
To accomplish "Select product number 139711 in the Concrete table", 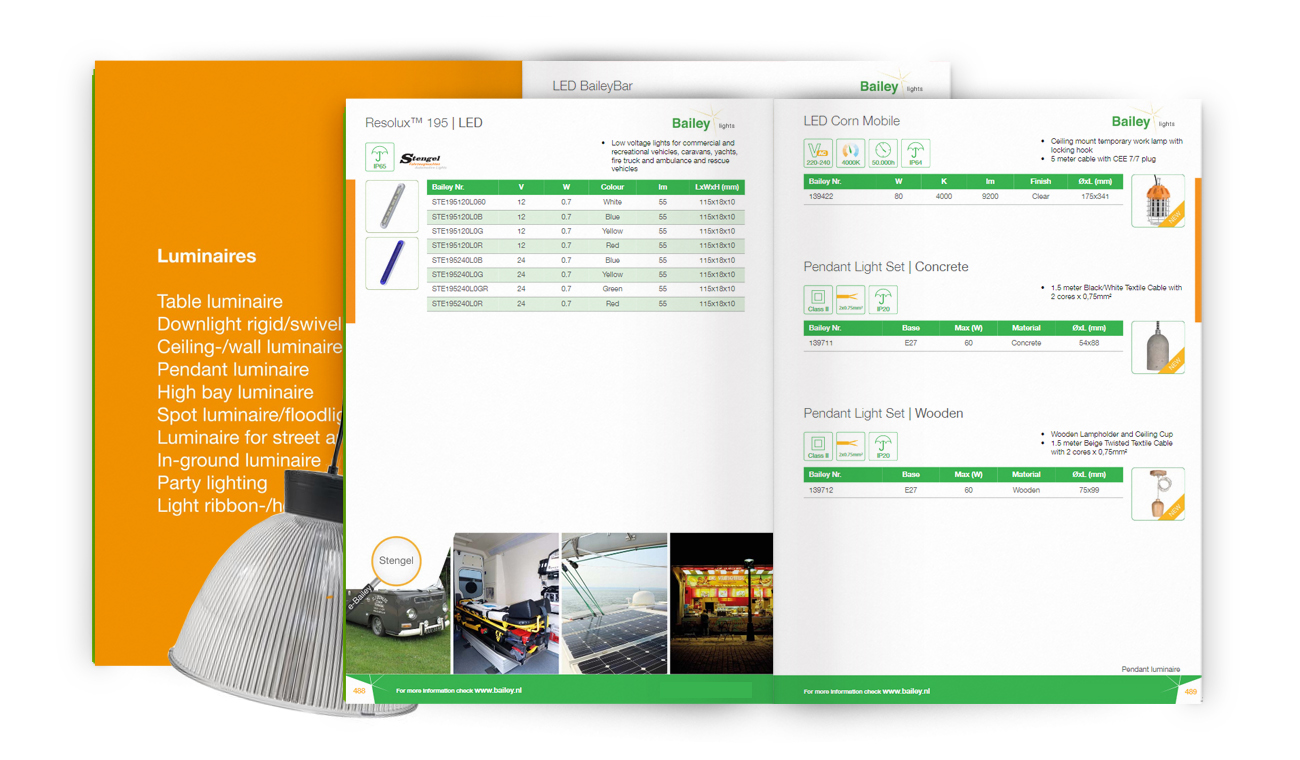I will (820, 343).
